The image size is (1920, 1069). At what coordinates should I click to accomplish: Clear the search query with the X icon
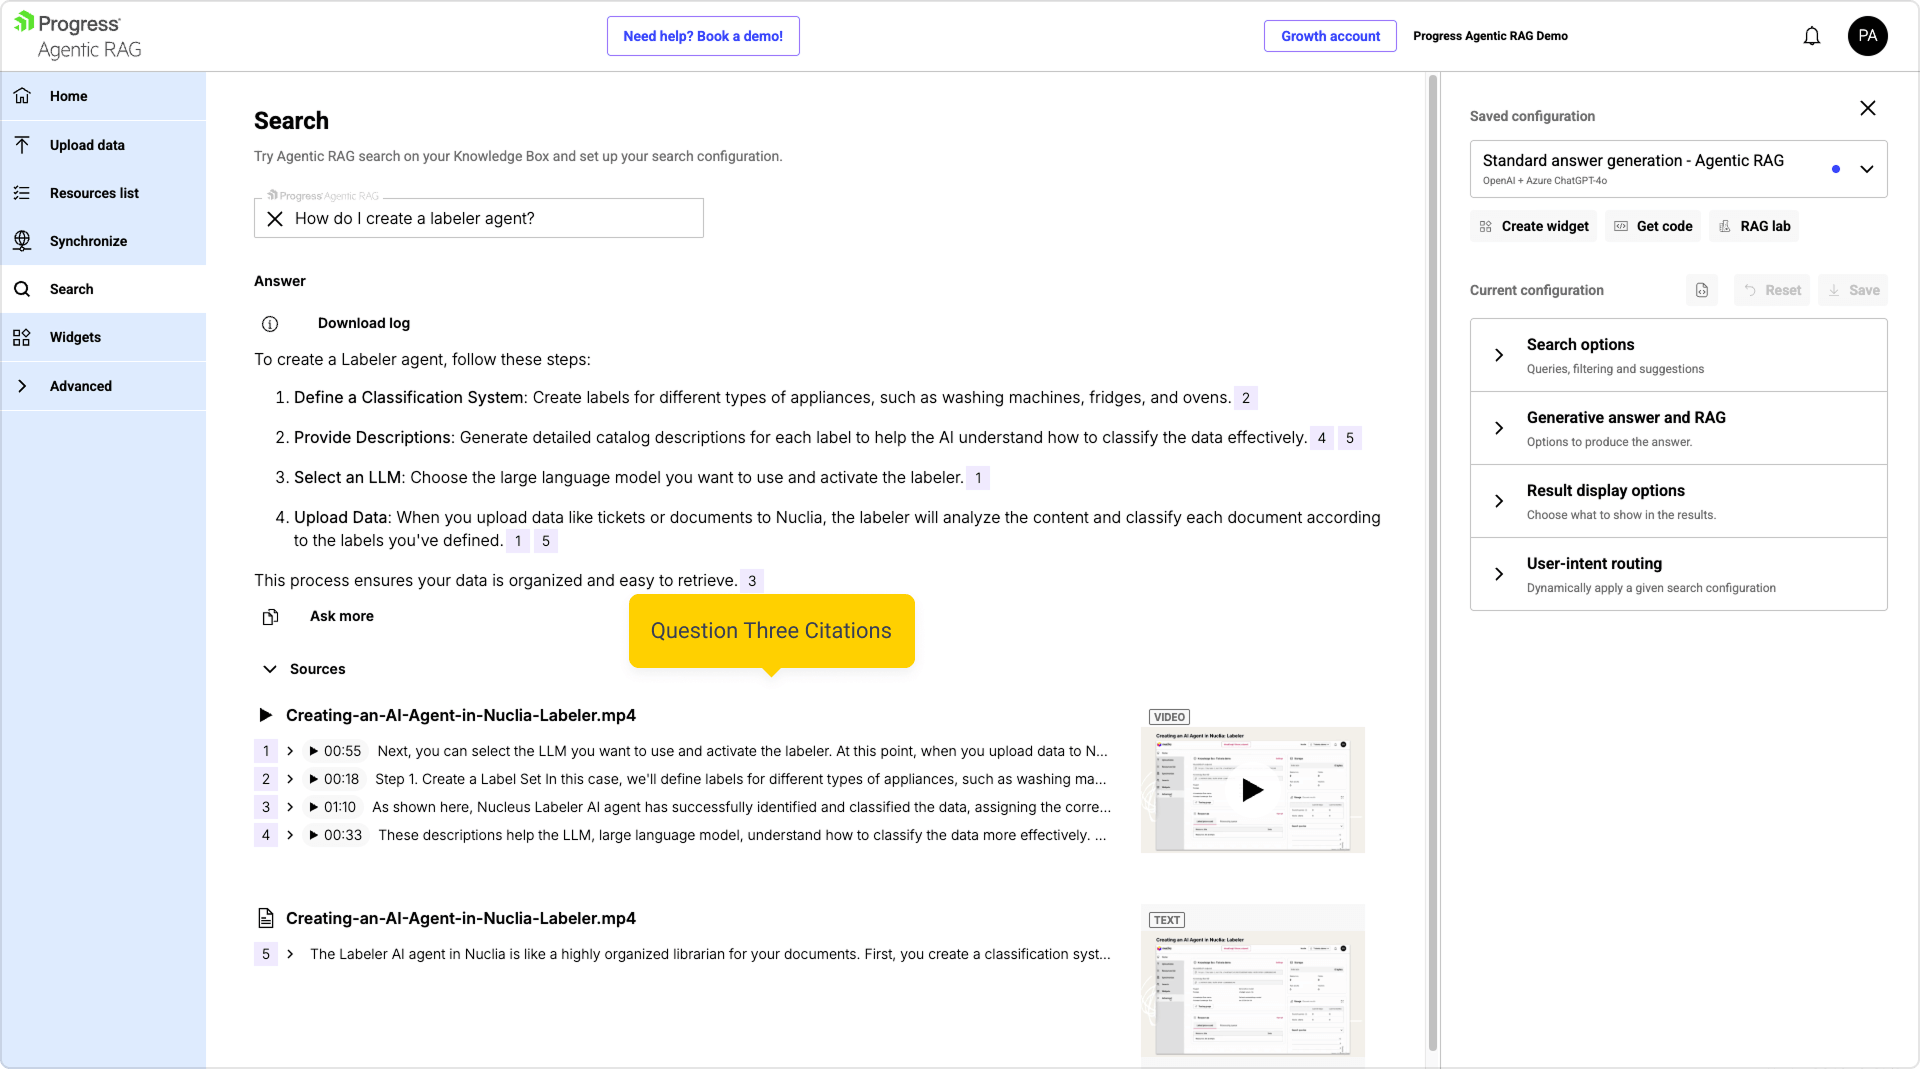275,219
